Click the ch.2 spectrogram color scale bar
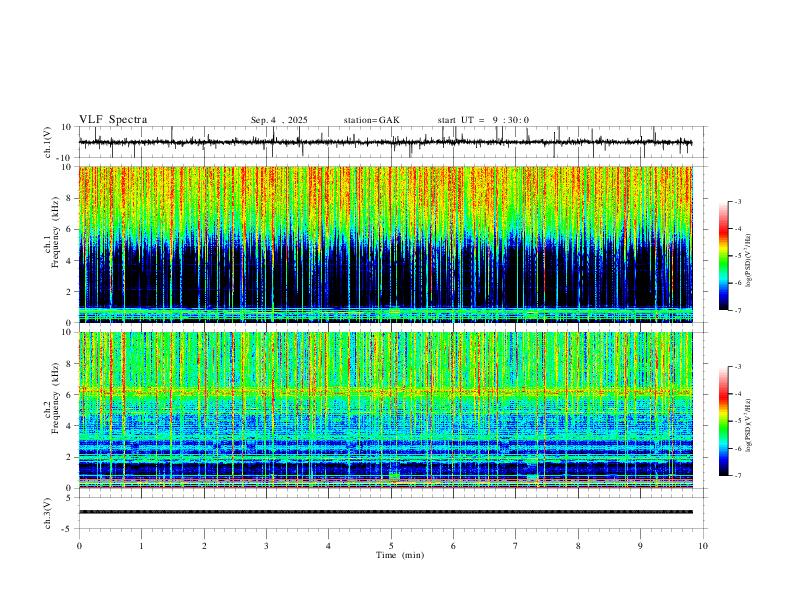The width and height of the screenshot is (792, 612). pyautogui.click(x=723, y=421)
